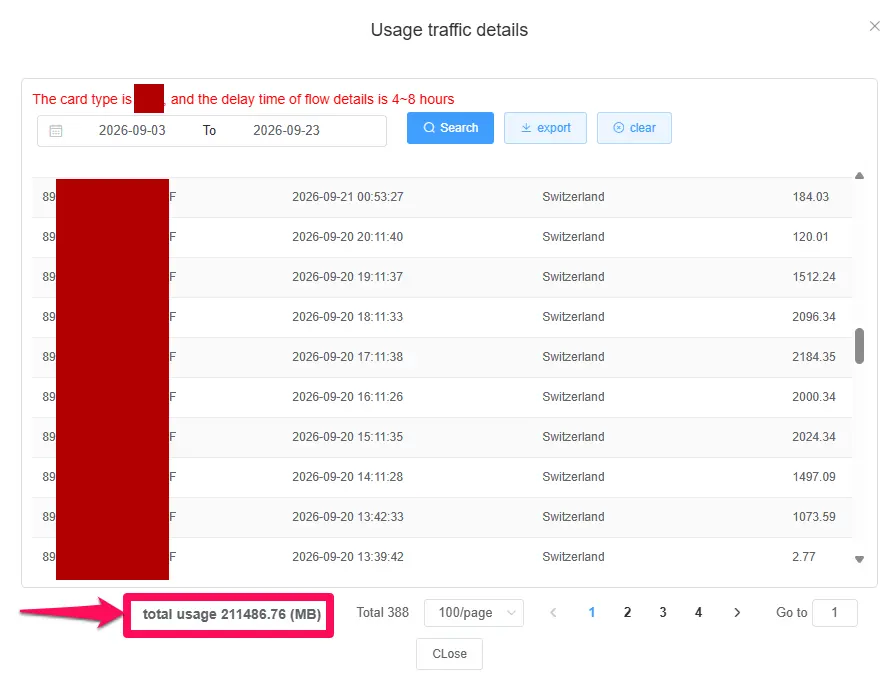Viewport: 888px width, 680px height.
Task: Select page 2 in pagination
Action: tap(627, 613)
